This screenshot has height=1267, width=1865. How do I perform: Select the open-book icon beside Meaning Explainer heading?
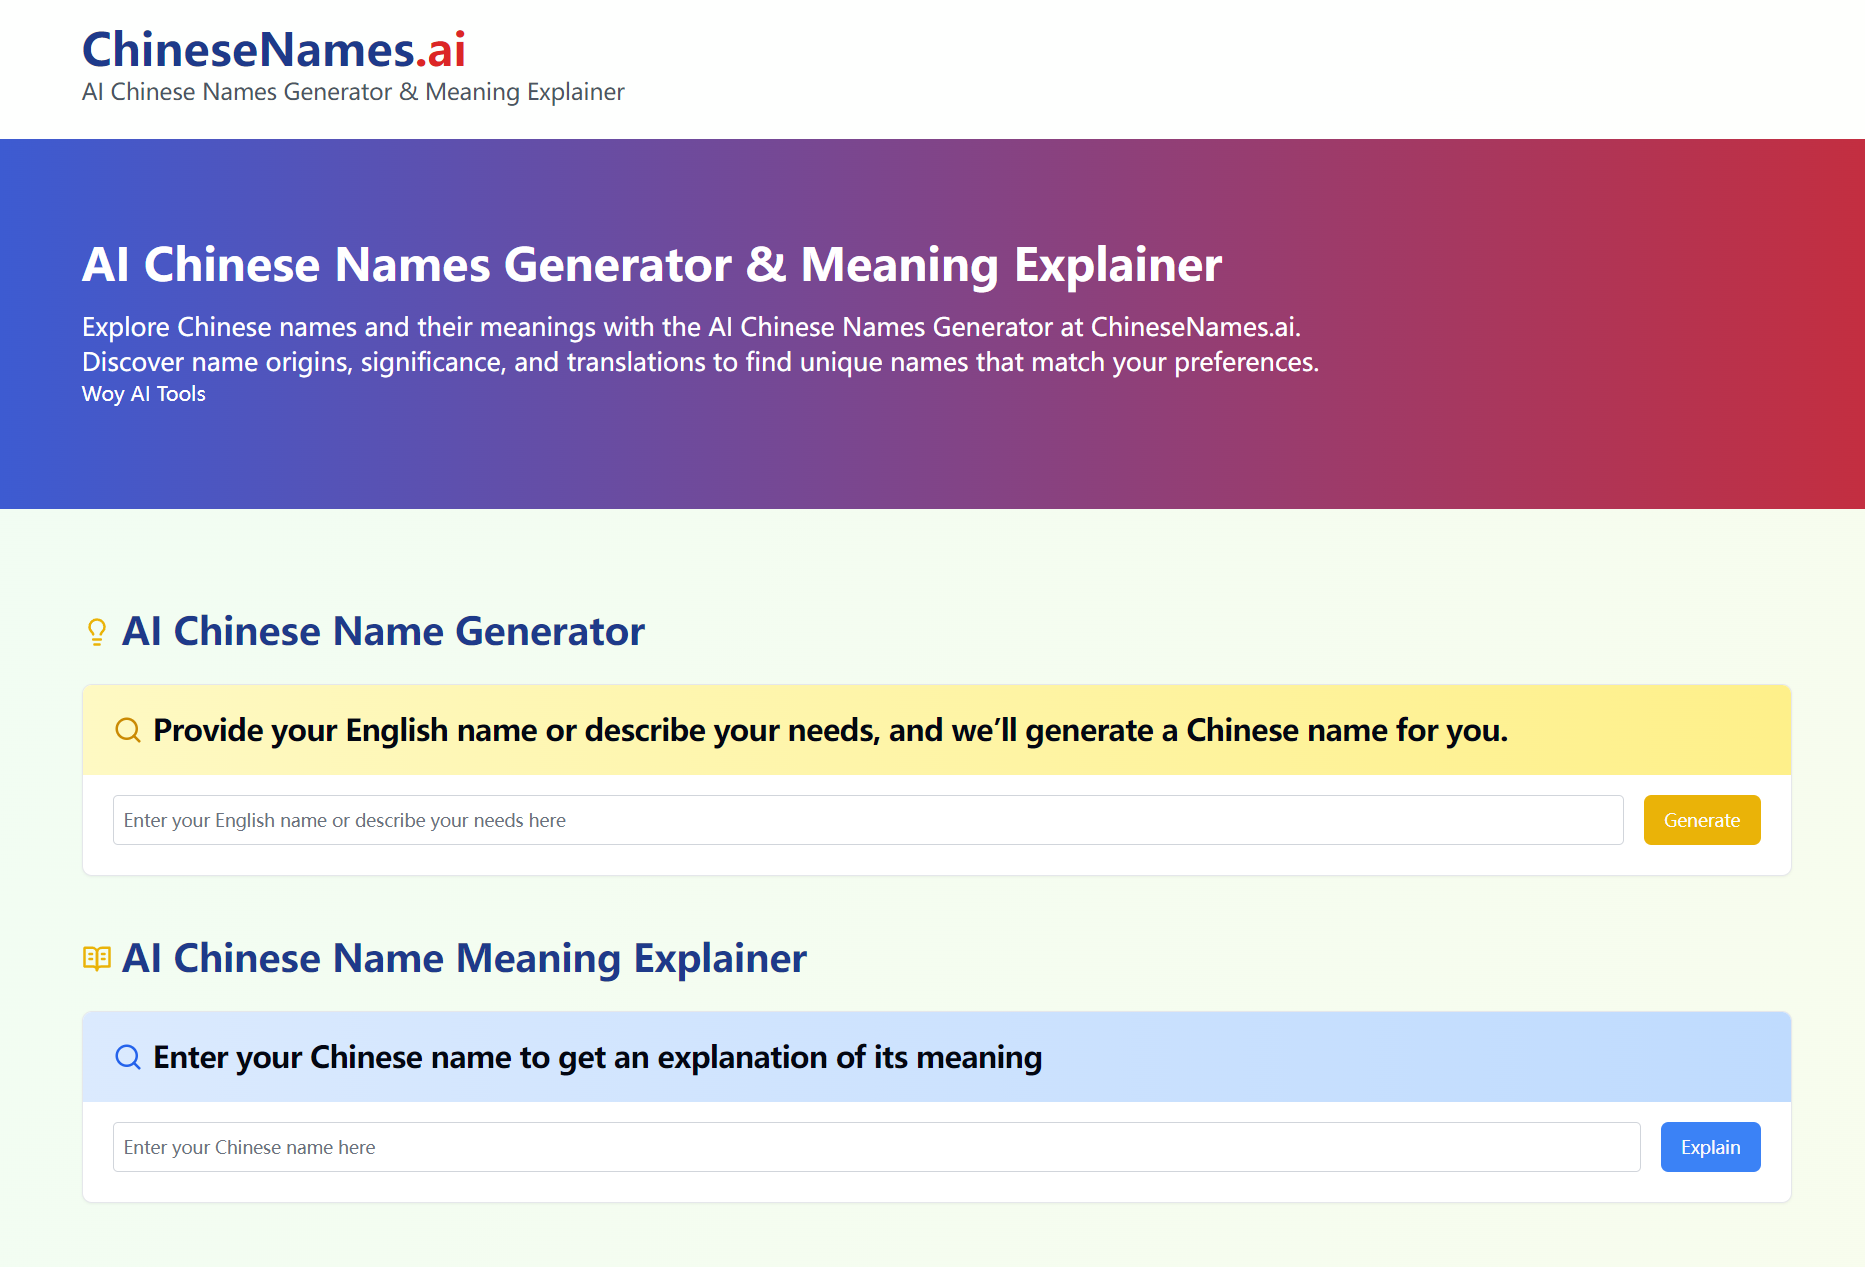96,958
